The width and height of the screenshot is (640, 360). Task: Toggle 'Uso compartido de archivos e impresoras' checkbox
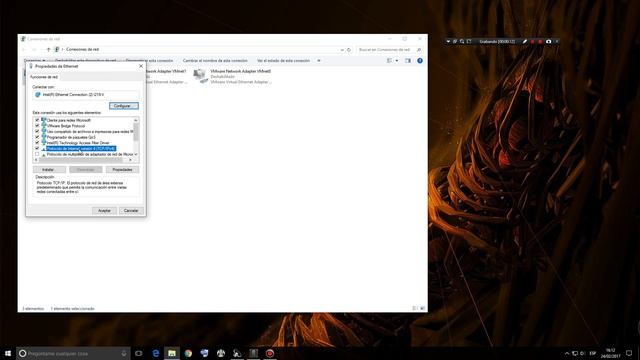pos(37,131)
